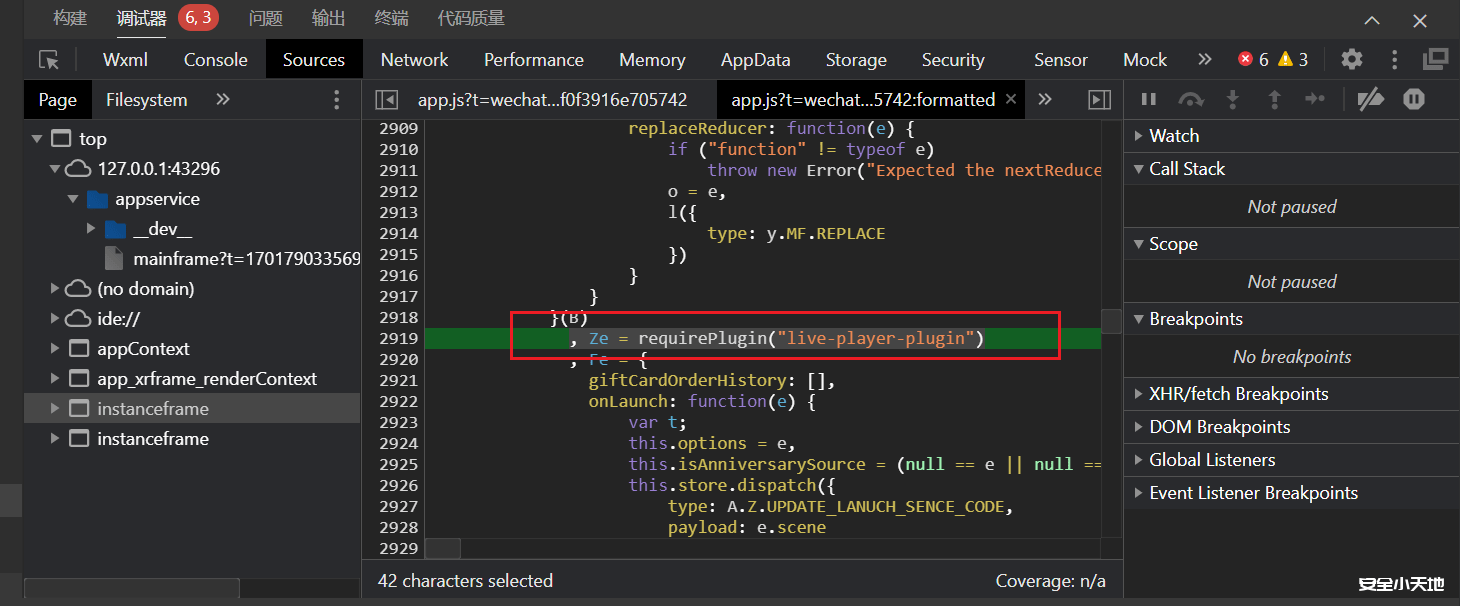Click line number 2919 gutter

398,339
